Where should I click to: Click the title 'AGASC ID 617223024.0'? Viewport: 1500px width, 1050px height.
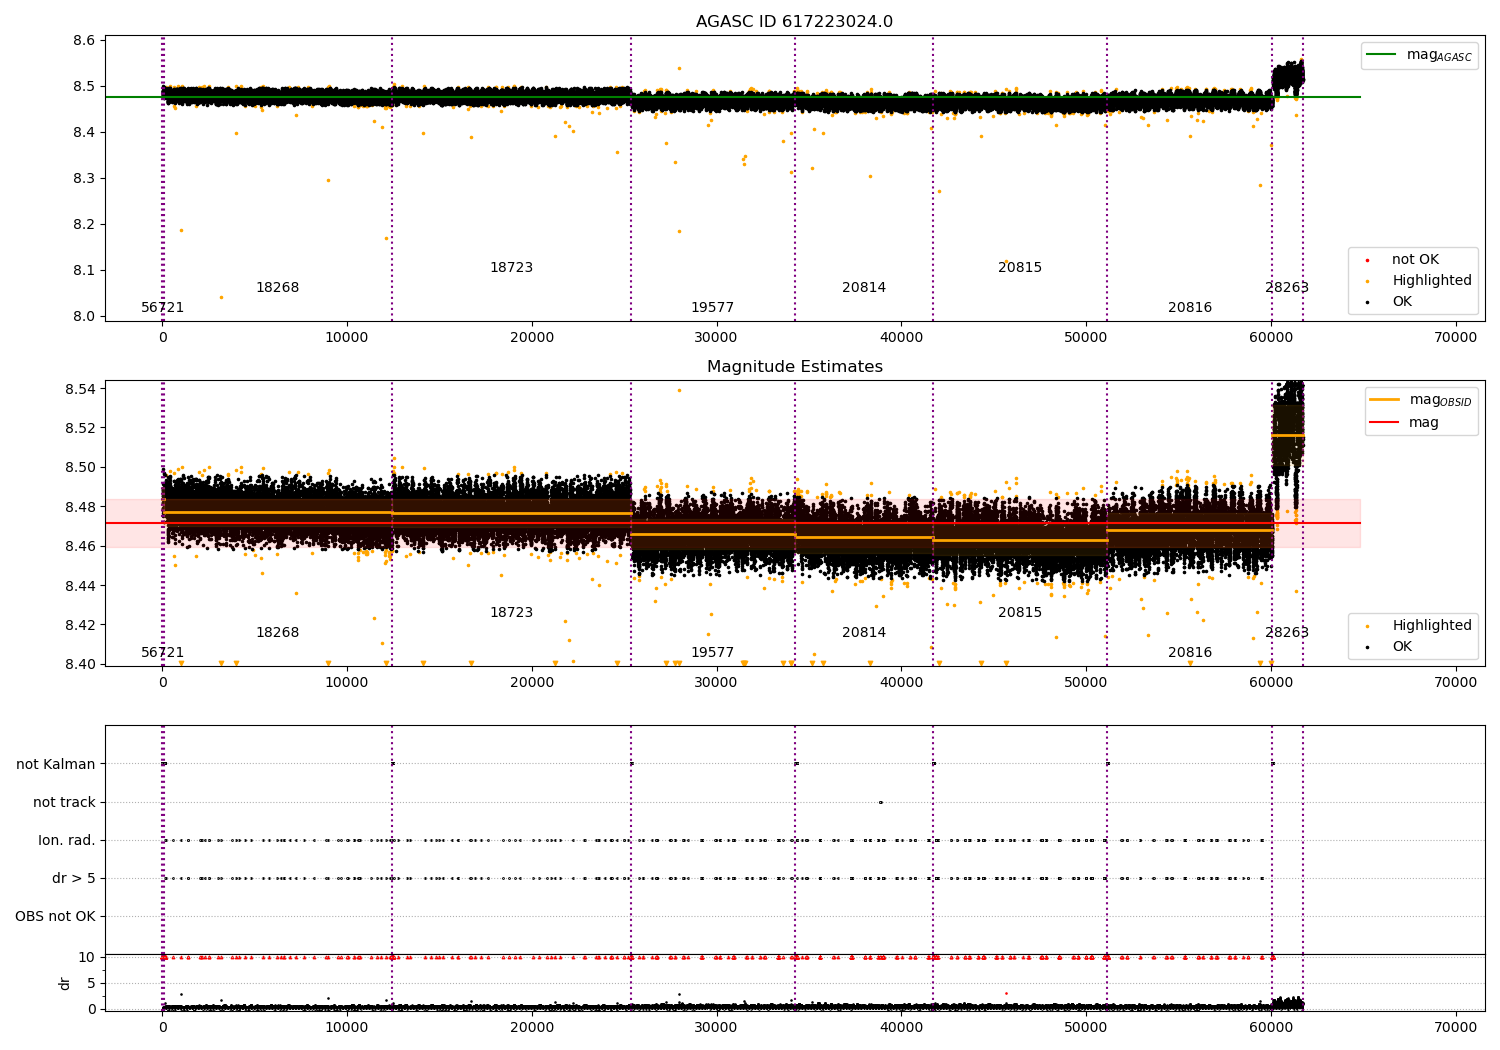click(x=794, y=22)
